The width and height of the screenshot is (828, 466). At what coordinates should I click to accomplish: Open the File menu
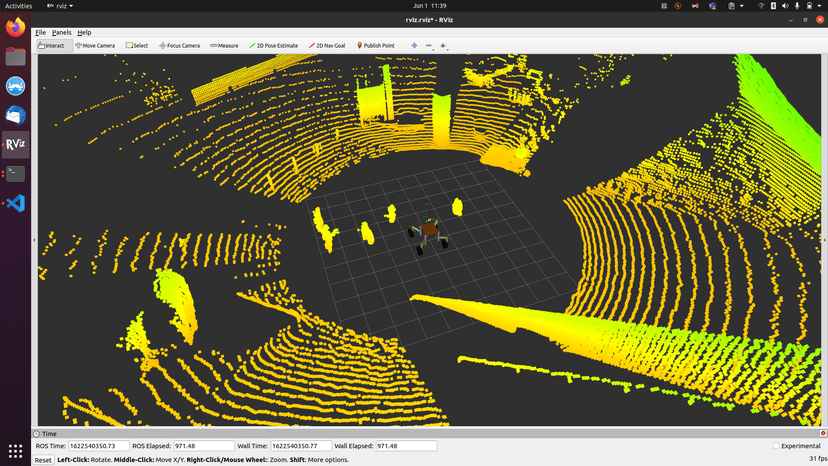click(x=41, y=33)
